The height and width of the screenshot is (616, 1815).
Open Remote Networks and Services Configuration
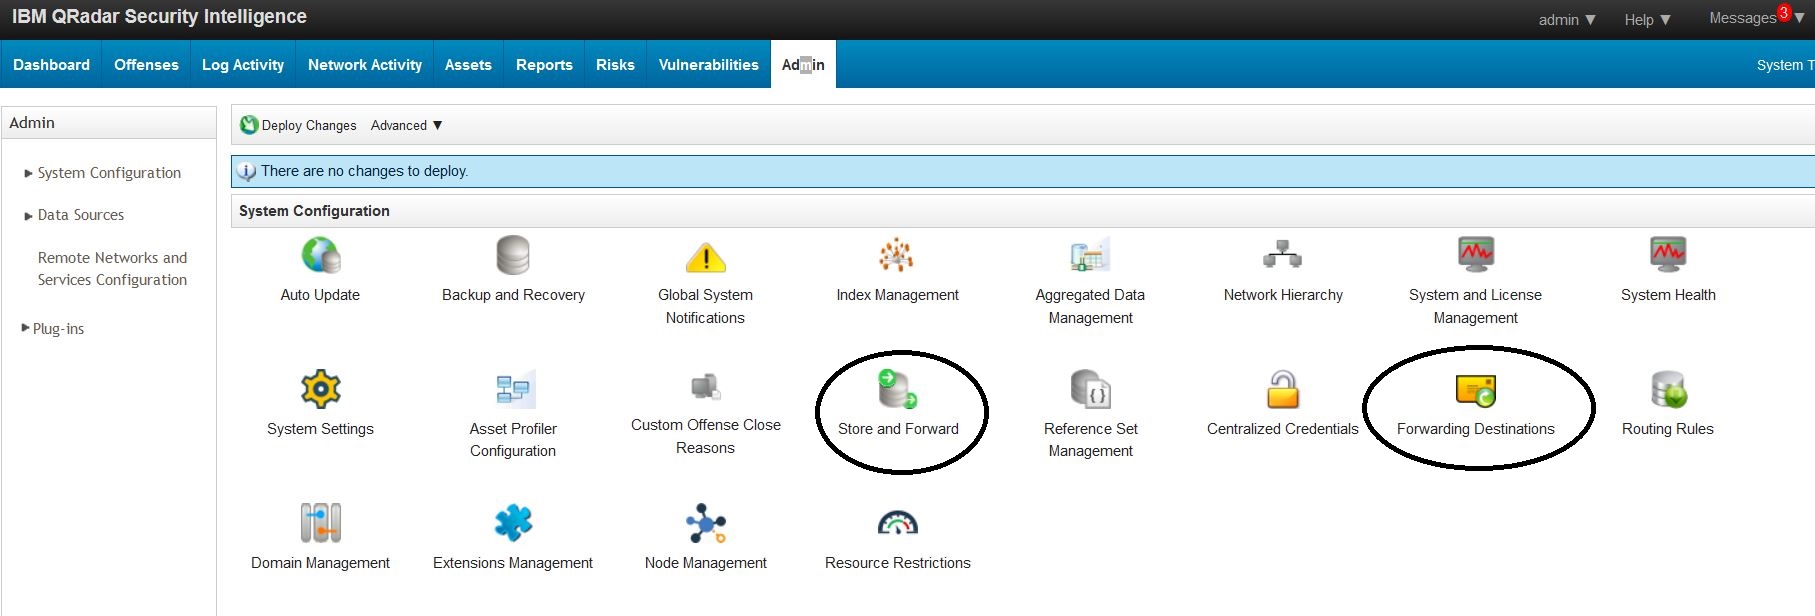coord(112,269)
